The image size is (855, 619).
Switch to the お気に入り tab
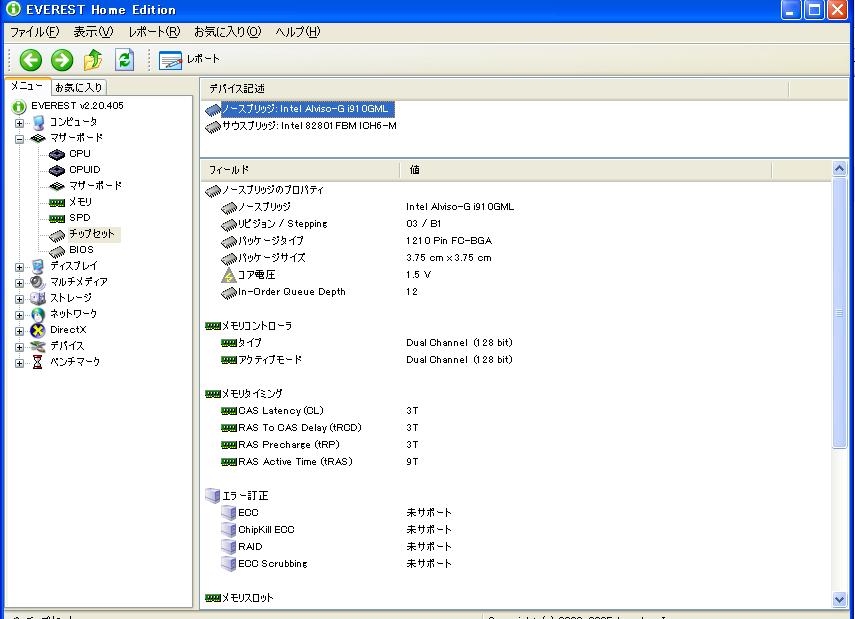click(x=78, y=88)
